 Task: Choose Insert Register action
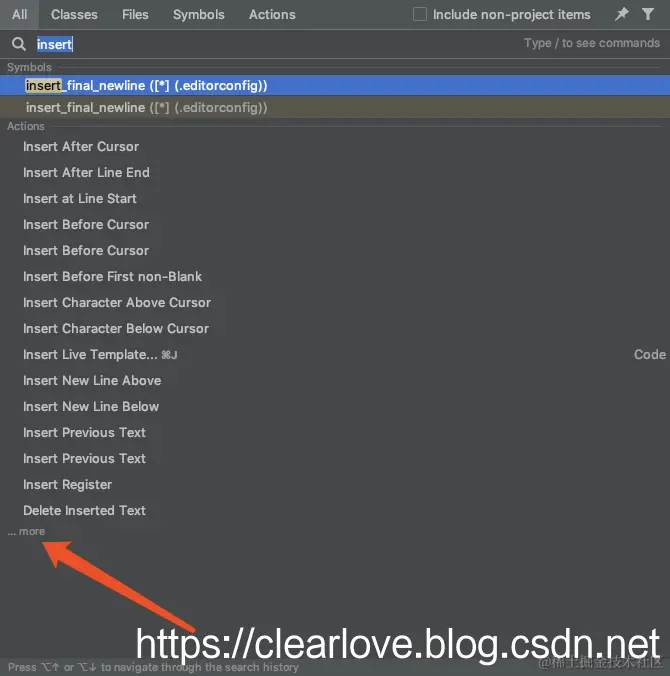pos(335,485)
